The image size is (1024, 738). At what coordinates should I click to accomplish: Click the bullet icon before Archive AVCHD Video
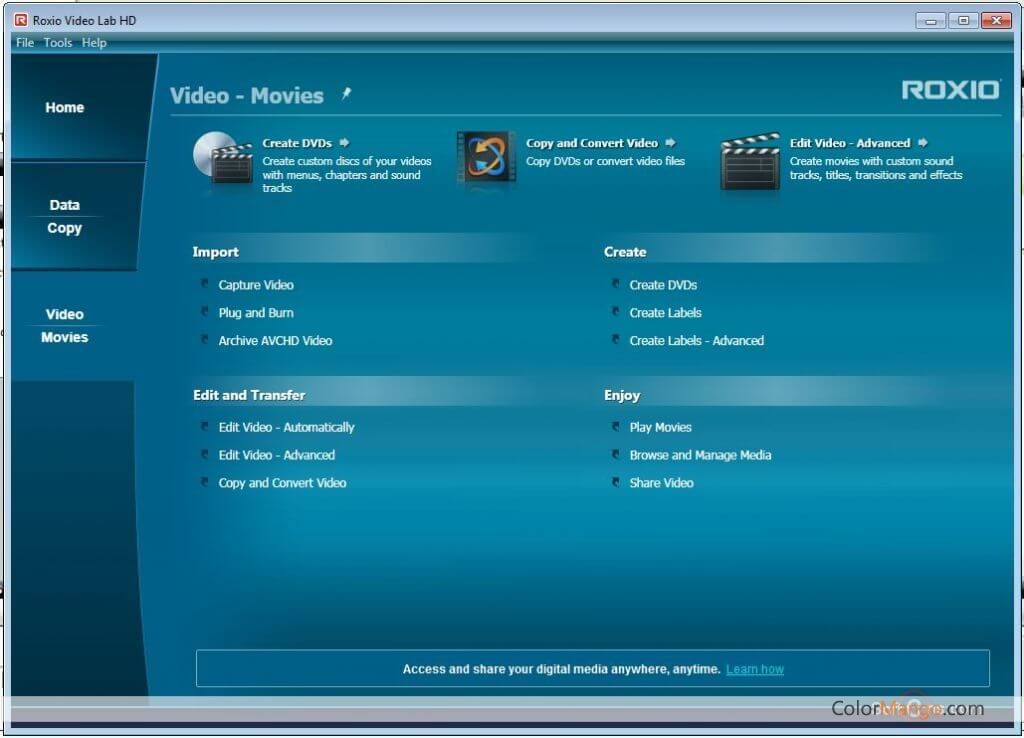[204, 340]
